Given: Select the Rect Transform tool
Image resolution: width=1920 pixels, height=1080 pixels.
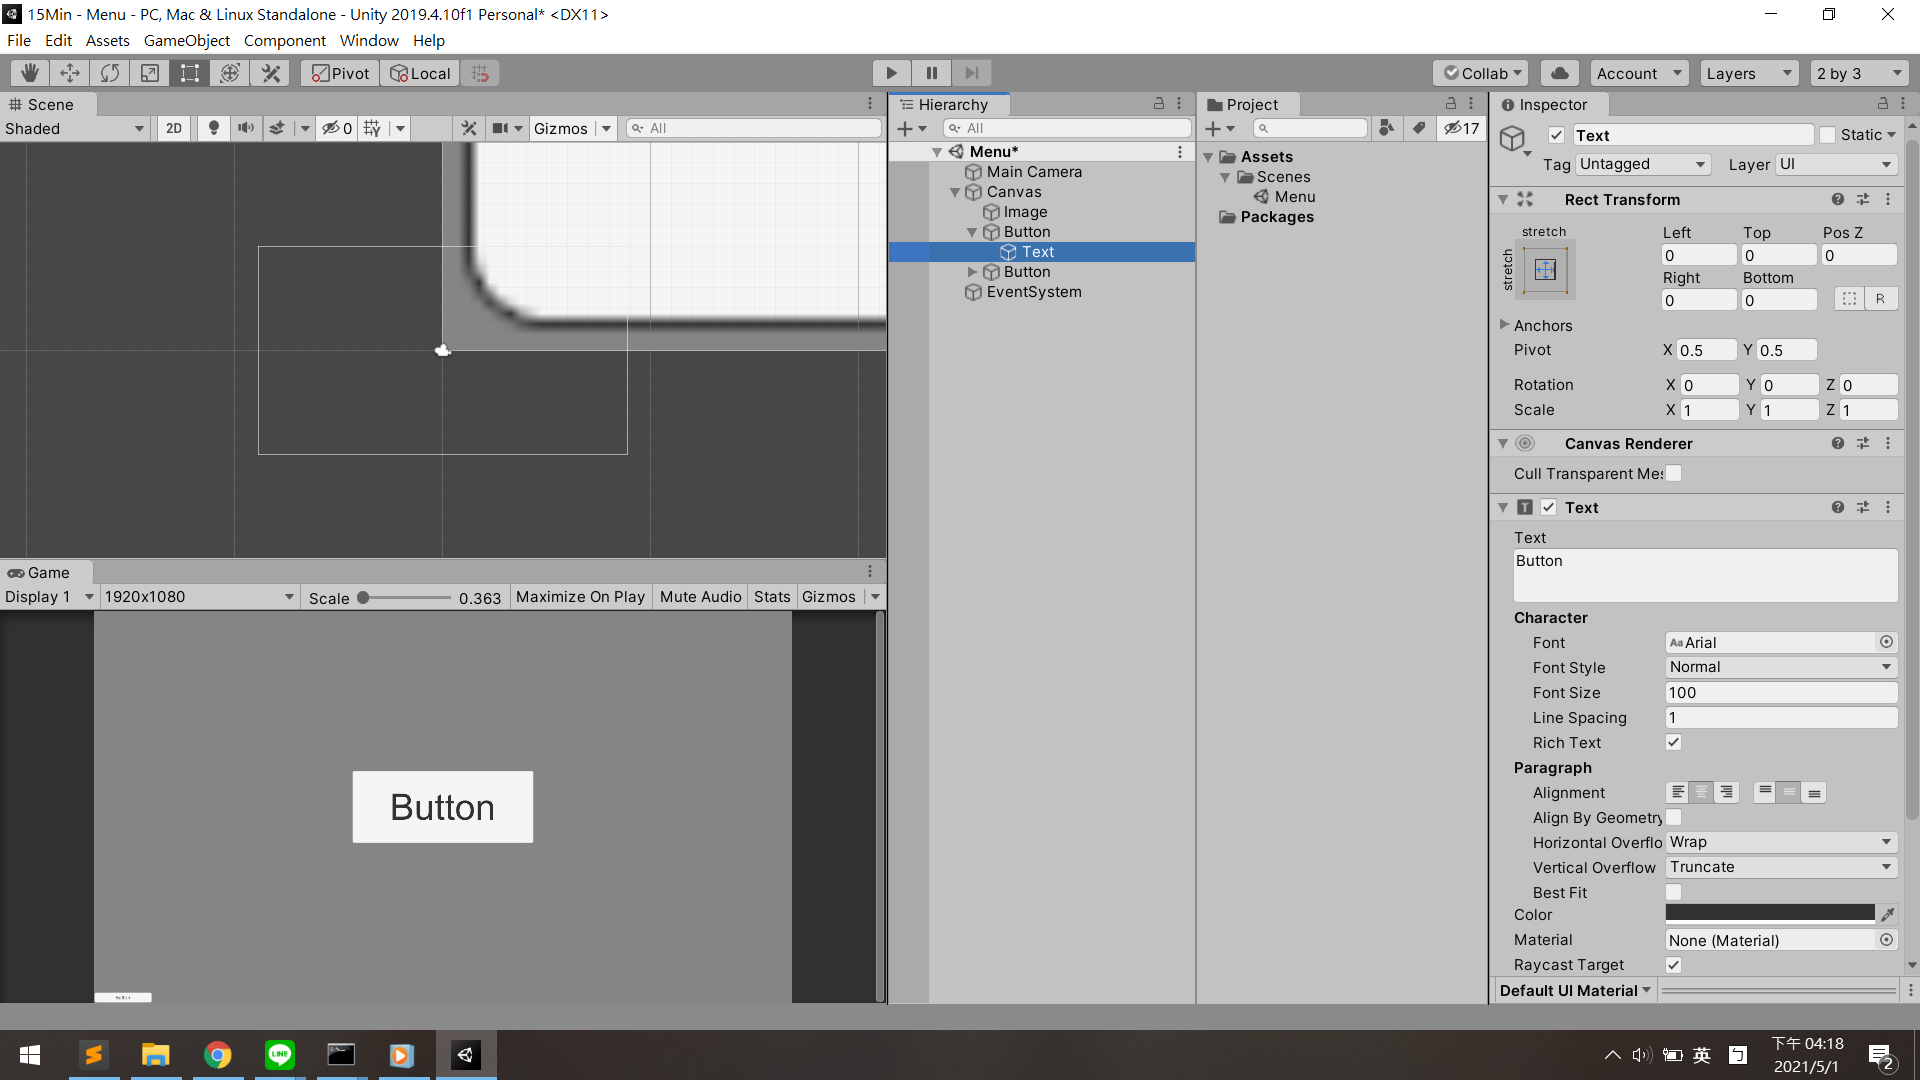Looking at the screenshot, I should [190, 73].
